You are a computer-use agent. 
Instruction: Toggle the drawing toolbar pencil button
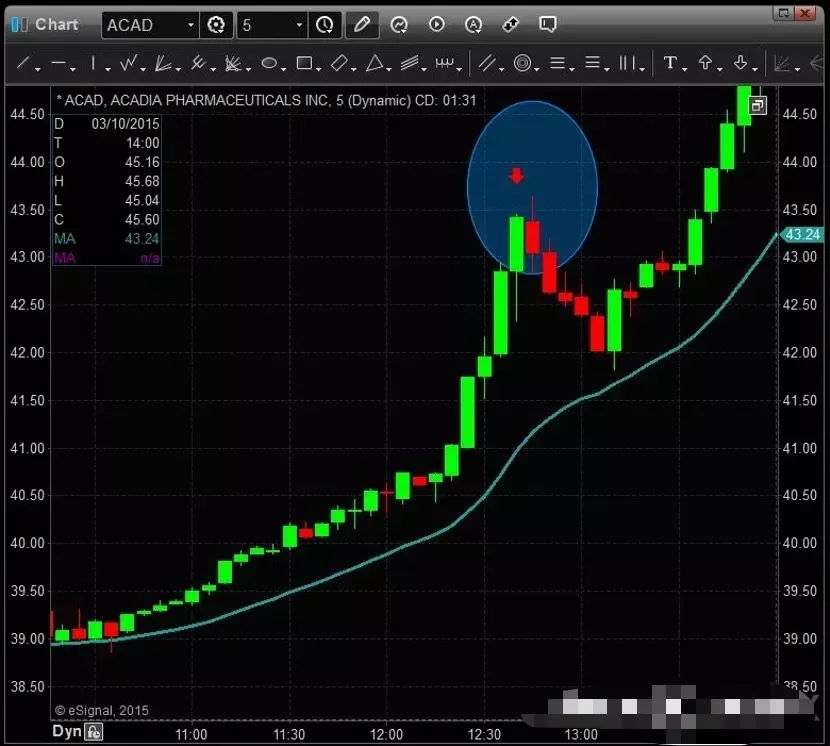(x=362, y=25)
